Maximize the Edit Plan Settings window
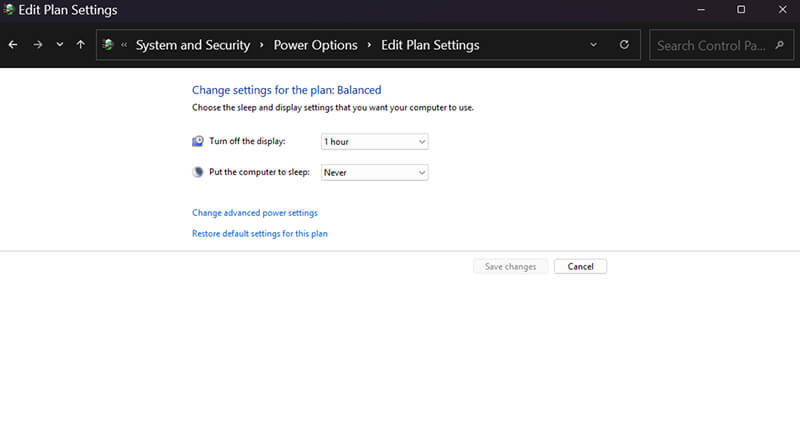This screenshot has width=800, height=448. pyautogui.click(x=741, y=10)
